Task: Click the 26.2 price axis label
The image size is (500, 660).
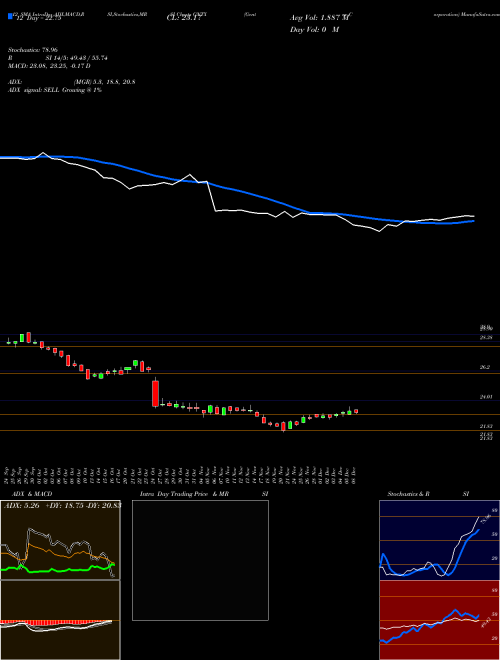Action: [484, 367]
